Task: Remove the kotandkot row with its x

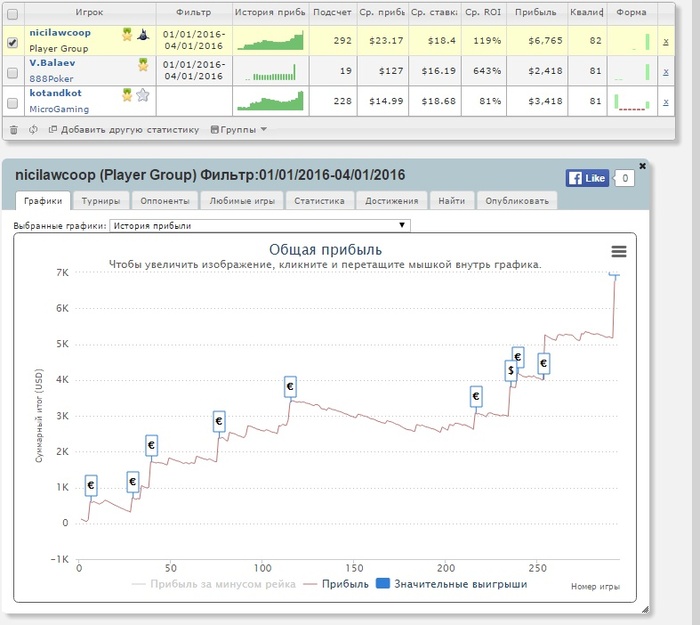Action: [x=665, y=101]
